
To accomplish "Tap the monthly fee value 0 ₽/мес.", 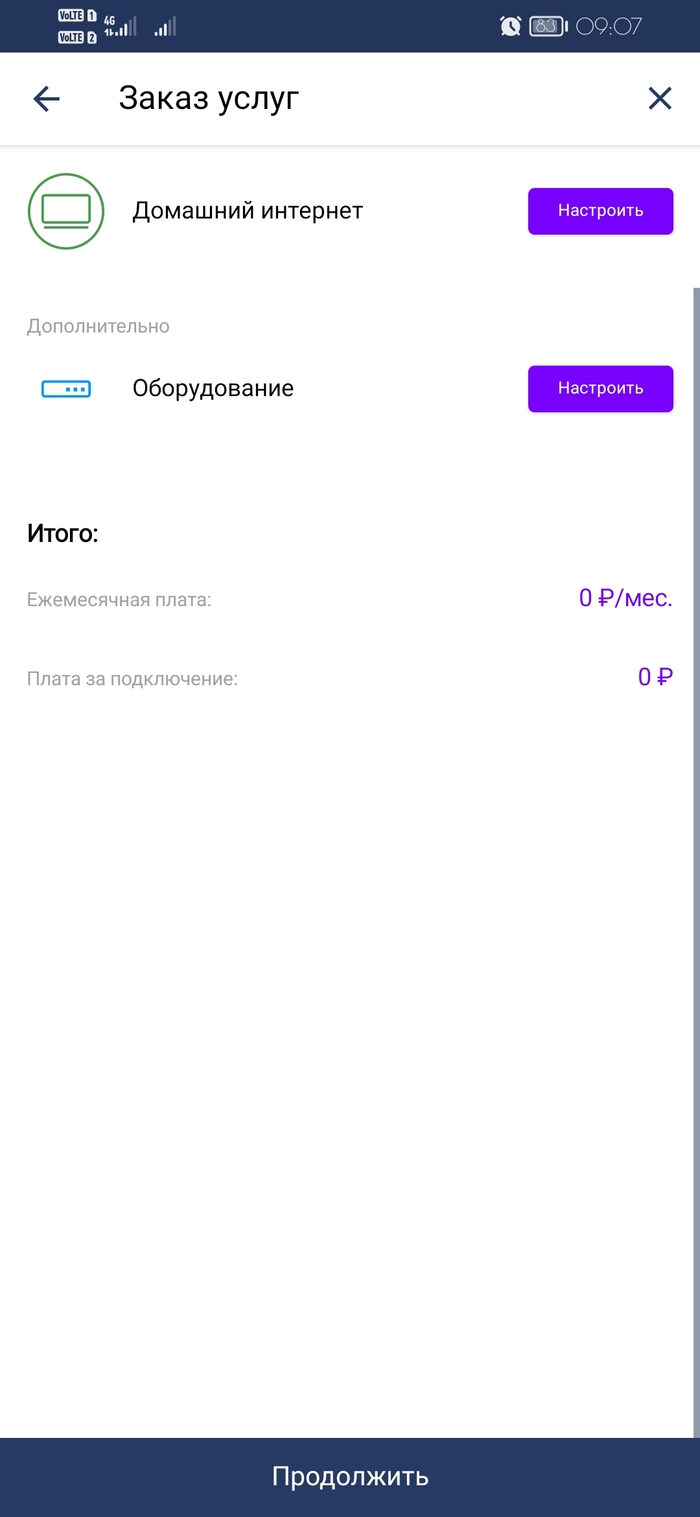I will pyautogui.click(x=626, y=599).
